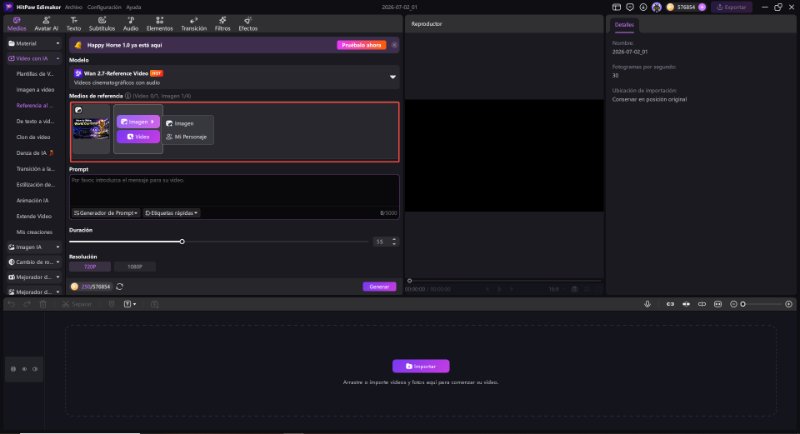Click the bell icon in Happy Horse banner
The width and height of the screenshot is (800, 434).
coord(78,45)
